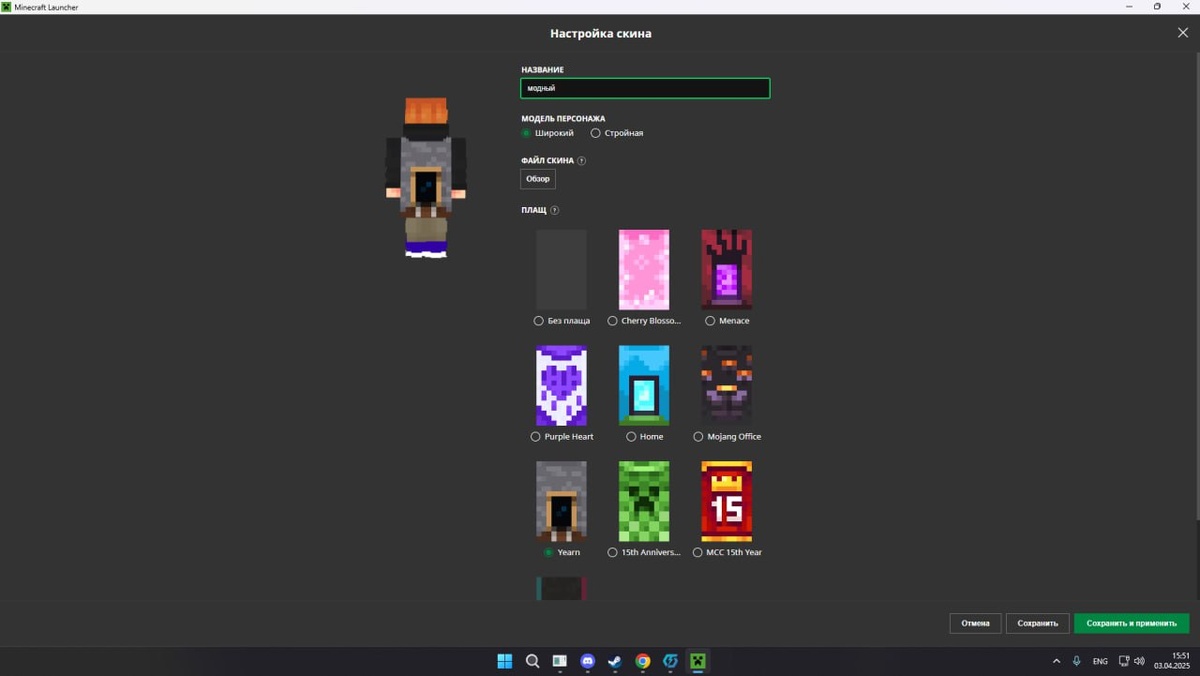
Task: Open Steam from the taskbar
Action: (615, 661)
